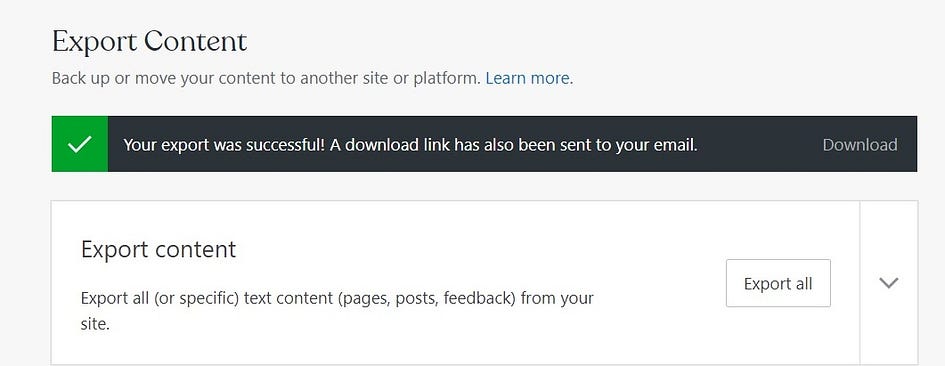
Task: Show specific export options via down arrow
Action: click(x=888, y=282)
